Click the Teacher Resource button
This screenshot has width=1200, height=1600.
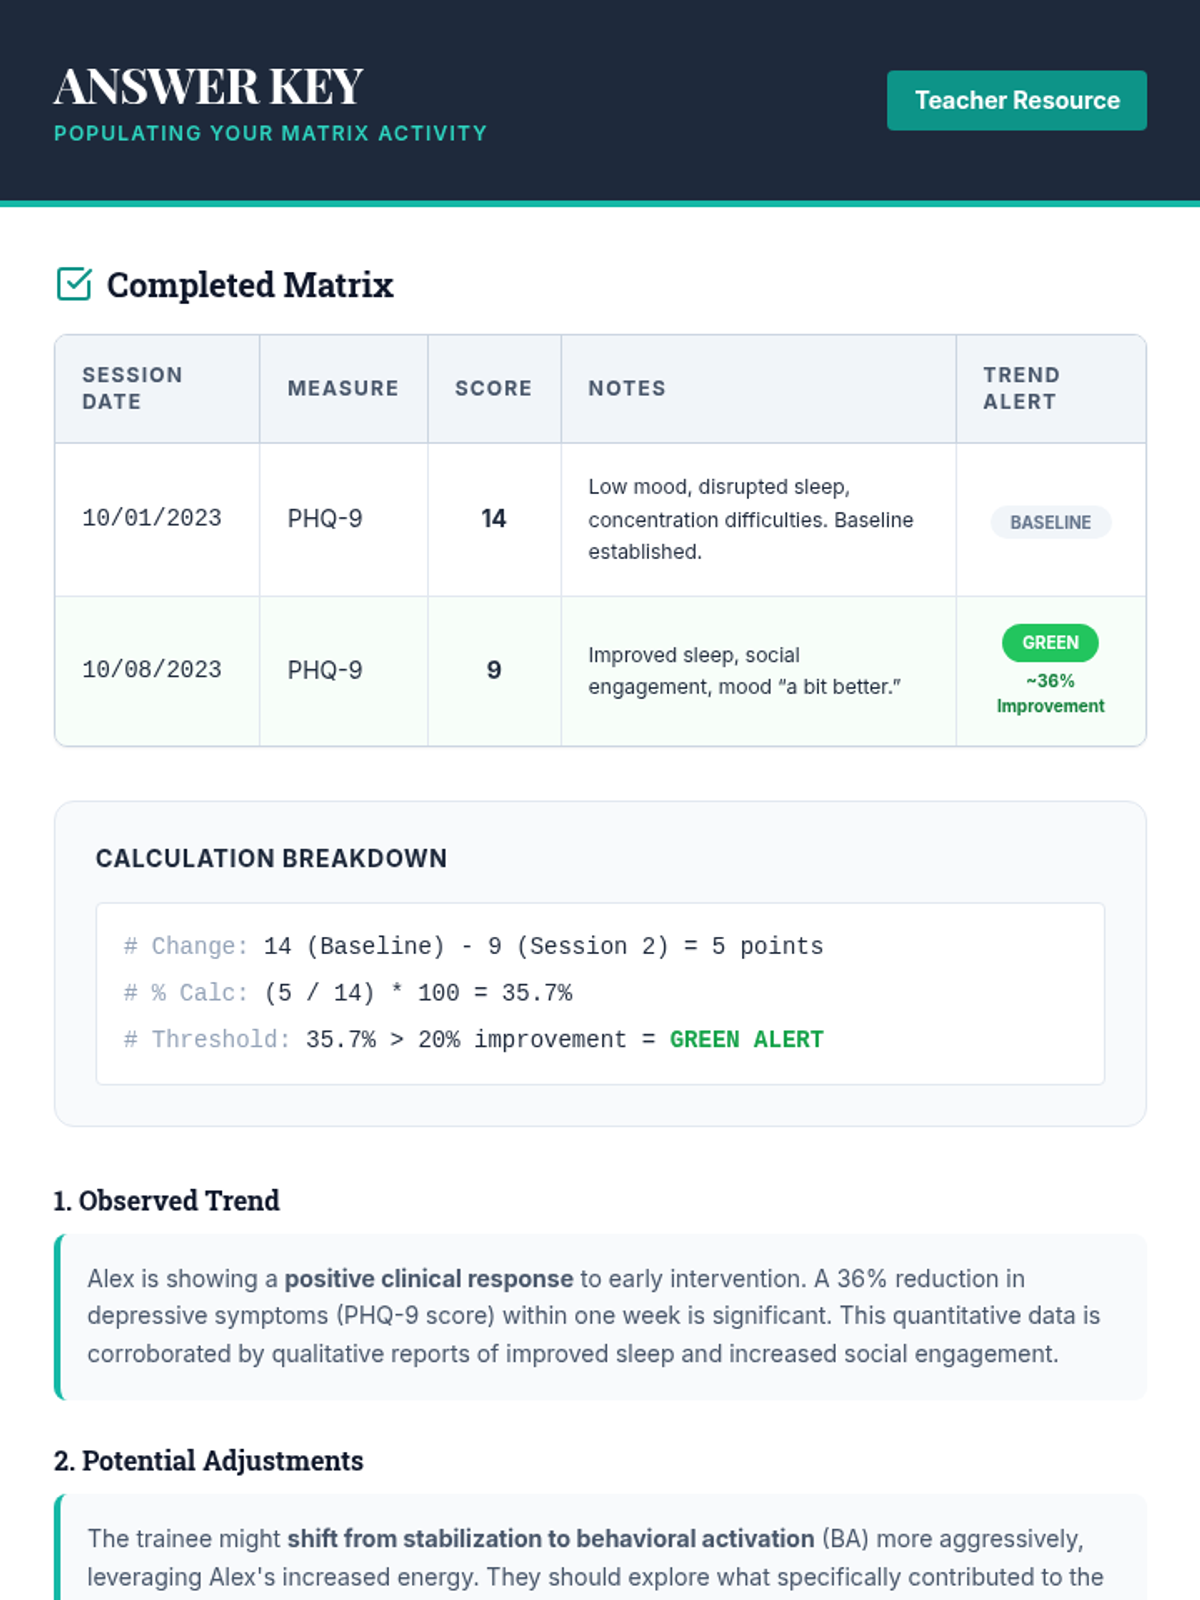click(x=1016, y=100)
